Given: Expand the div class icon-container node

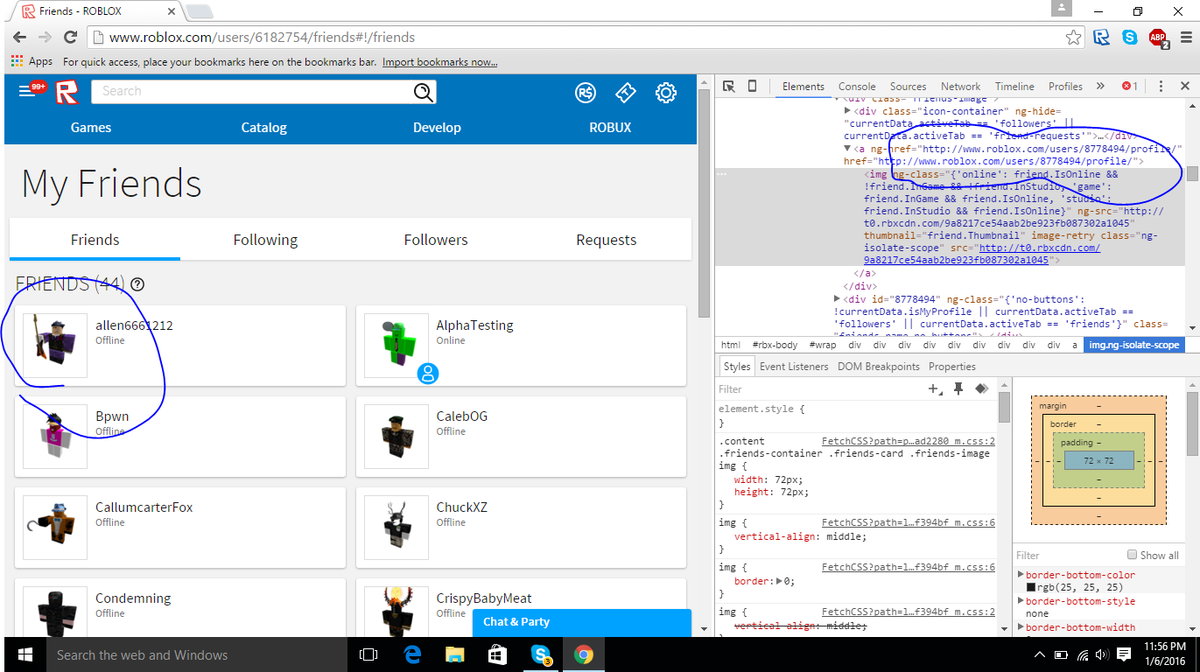Looking at the screenshot, I should (849, 111).
